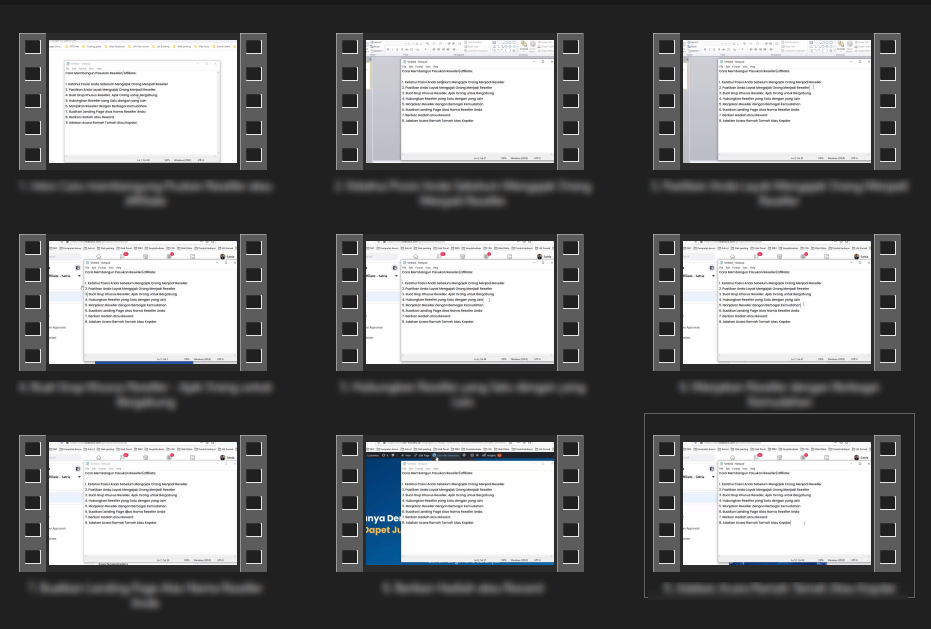Screen dimensions: 931x629
Task: Open video 2 thumbnail, Ketahui Posisi Anda
Action: click(460, 101)
